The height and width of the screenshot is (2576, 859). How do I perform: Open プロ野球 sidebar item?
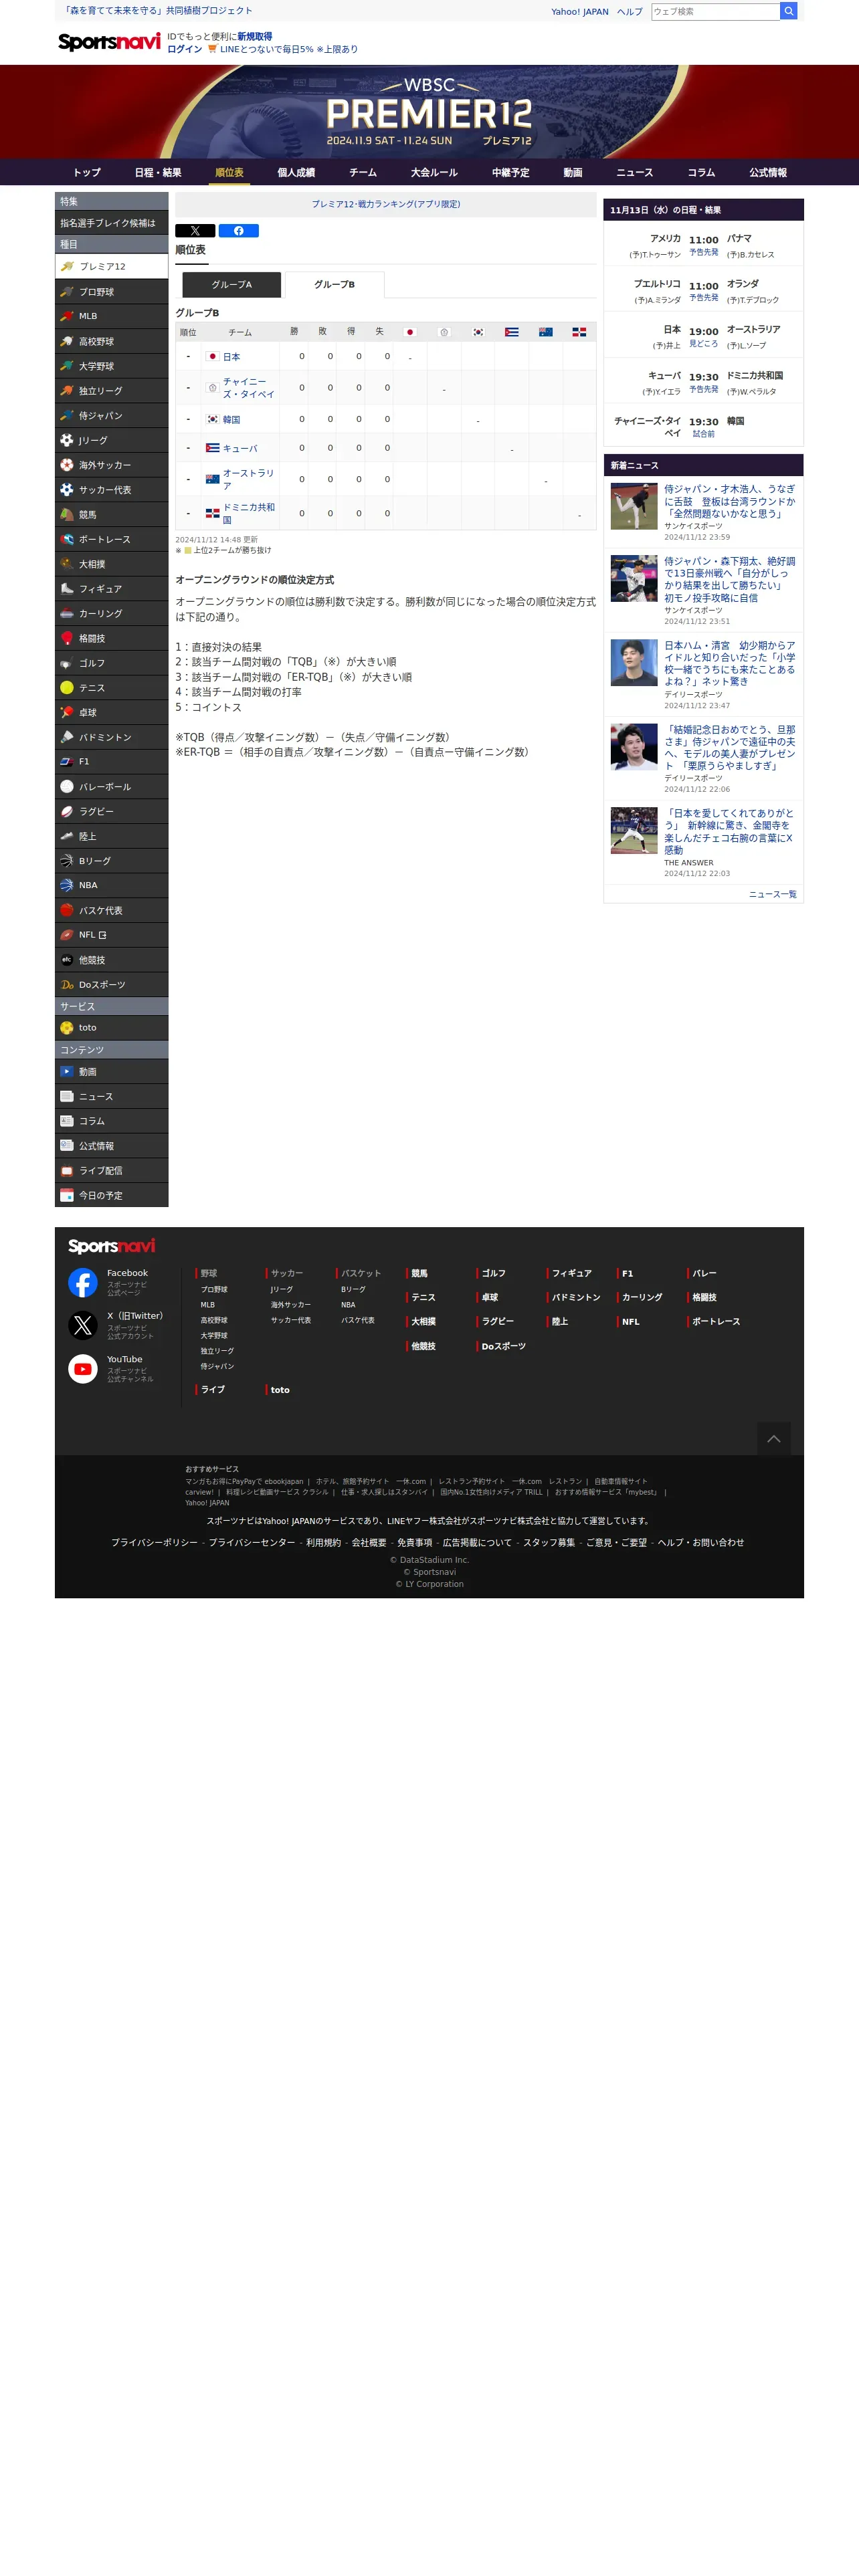111,292
